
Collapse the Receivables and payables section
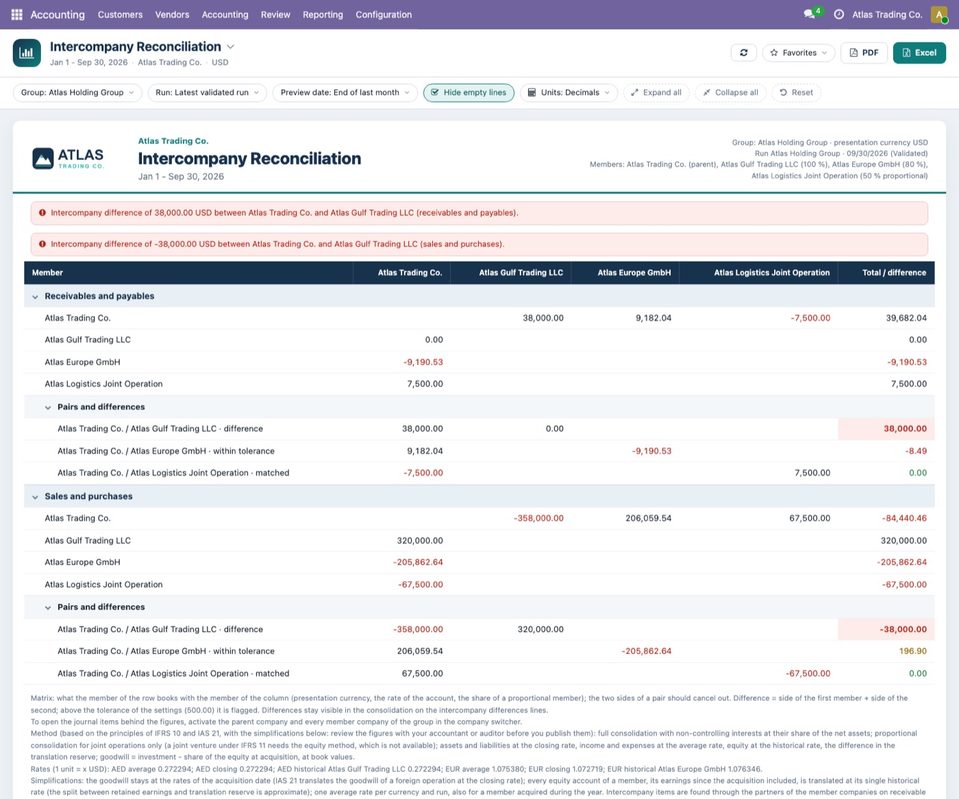35,296
